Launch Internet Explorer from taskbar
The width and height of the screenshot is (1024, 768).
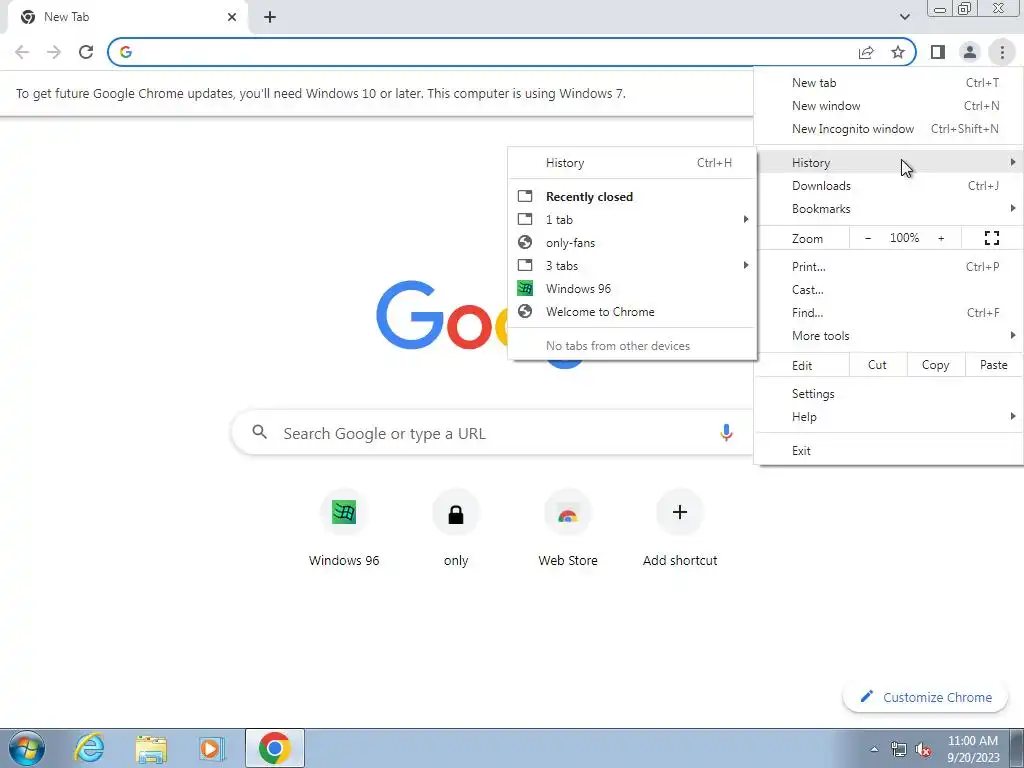coord(89,748)
